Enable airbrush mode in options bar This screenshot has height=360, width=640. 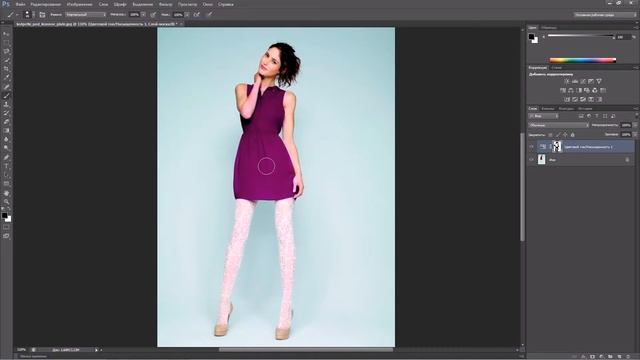pos(197,15)
